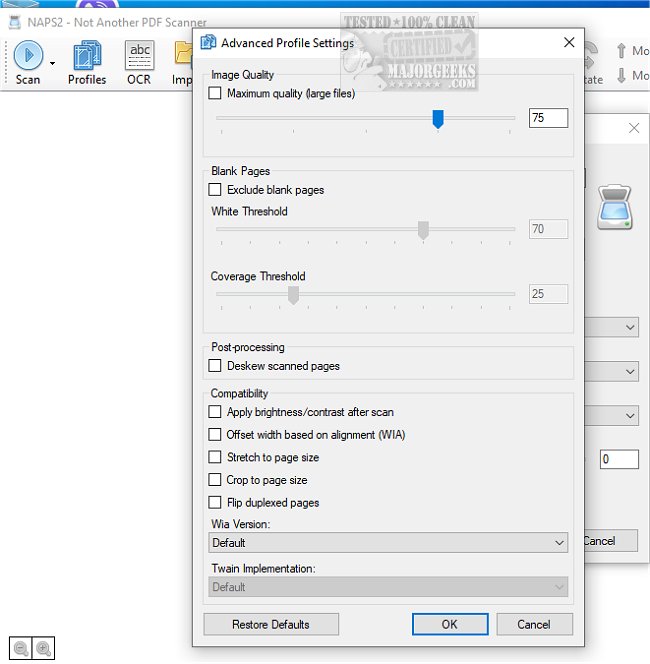This screenshot has height=664, width=650.
Task: Click the White Threshold value field showing 70
Action: click(548, 229)
